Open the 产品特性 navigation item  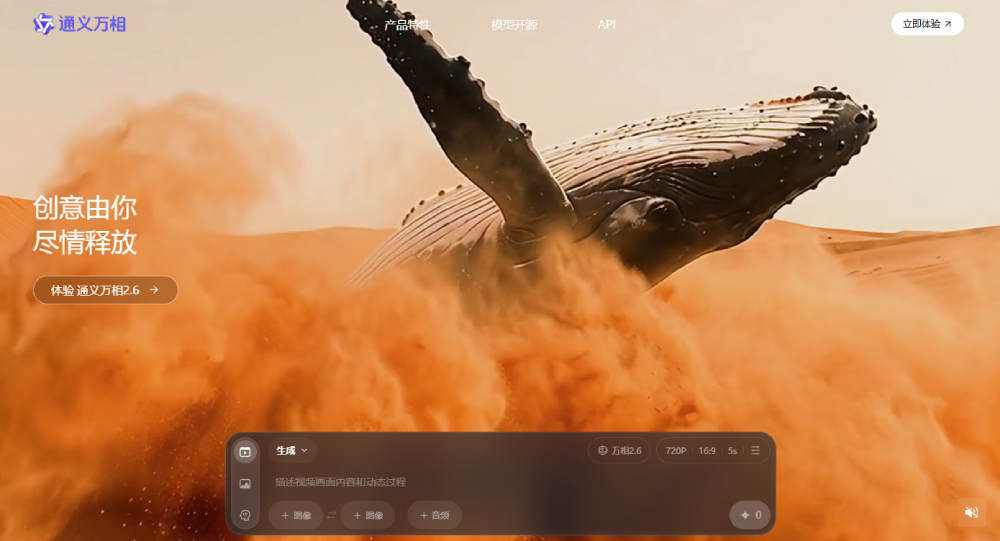coord(407,24)
